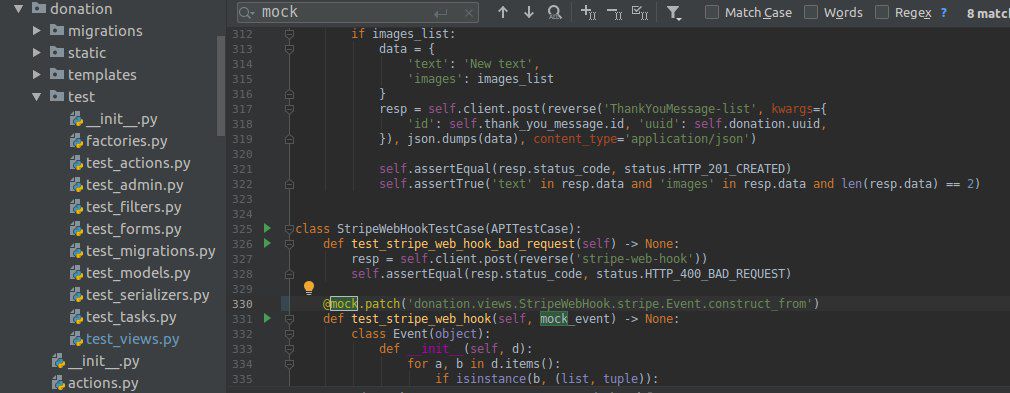The height and width of the screenshot is (393, 1010).
Task: Expand static folder
Action: pos(37,53)
